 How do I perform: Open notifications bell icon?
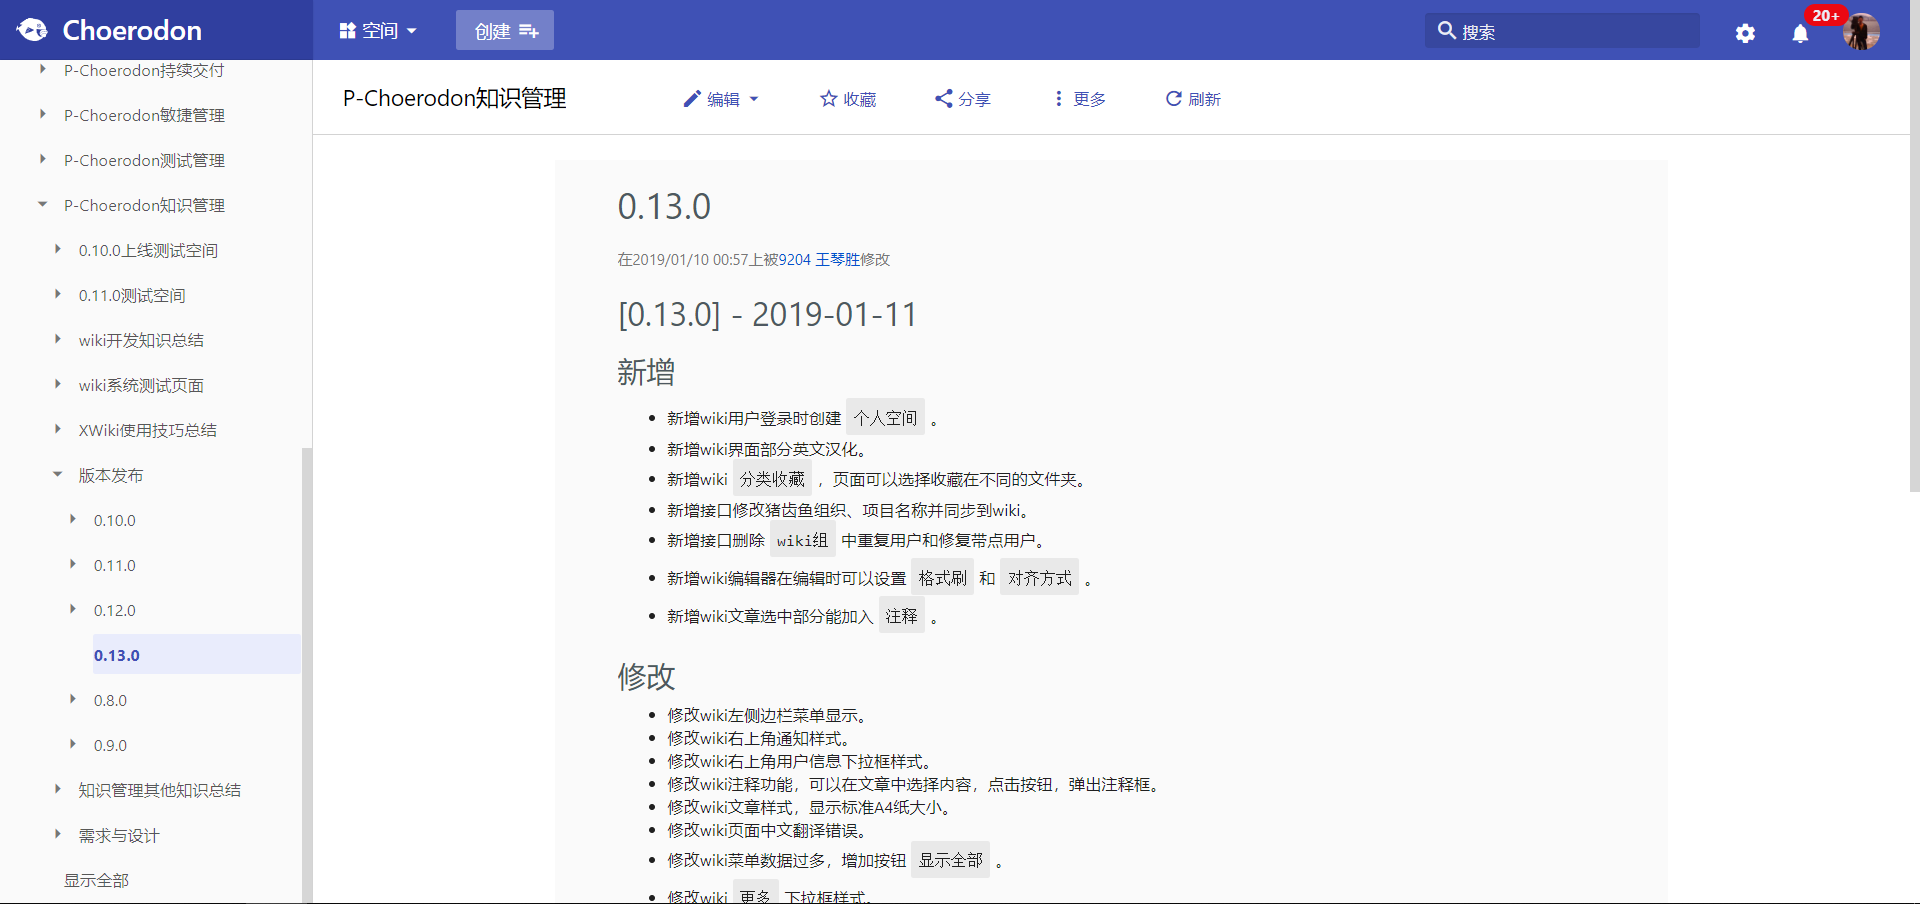[1800, 33]
